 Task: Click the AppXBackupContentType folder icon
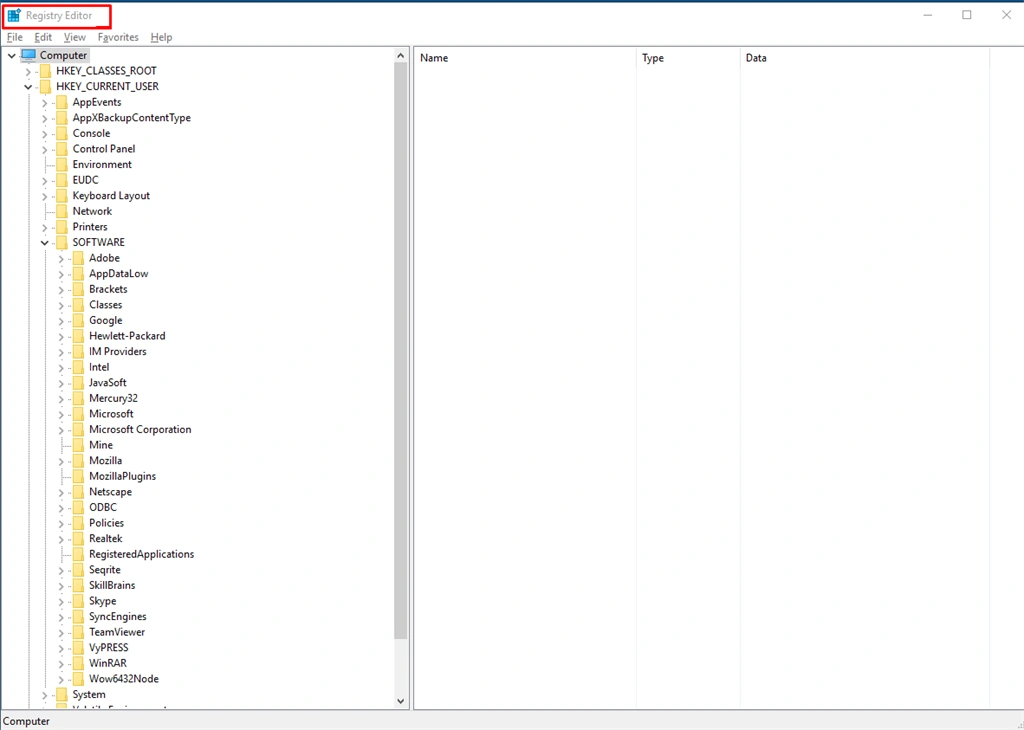(x=61, y=118)
